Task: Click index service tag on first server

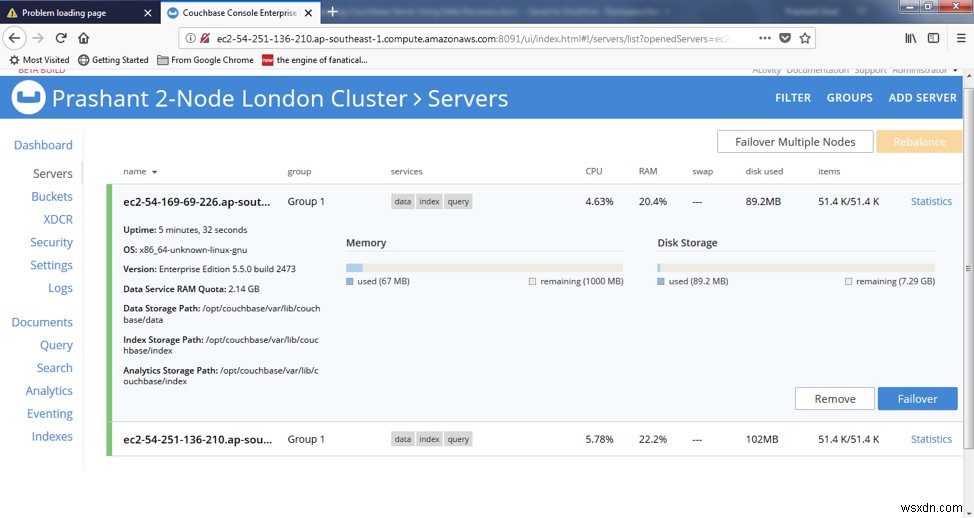Action: 429,201
